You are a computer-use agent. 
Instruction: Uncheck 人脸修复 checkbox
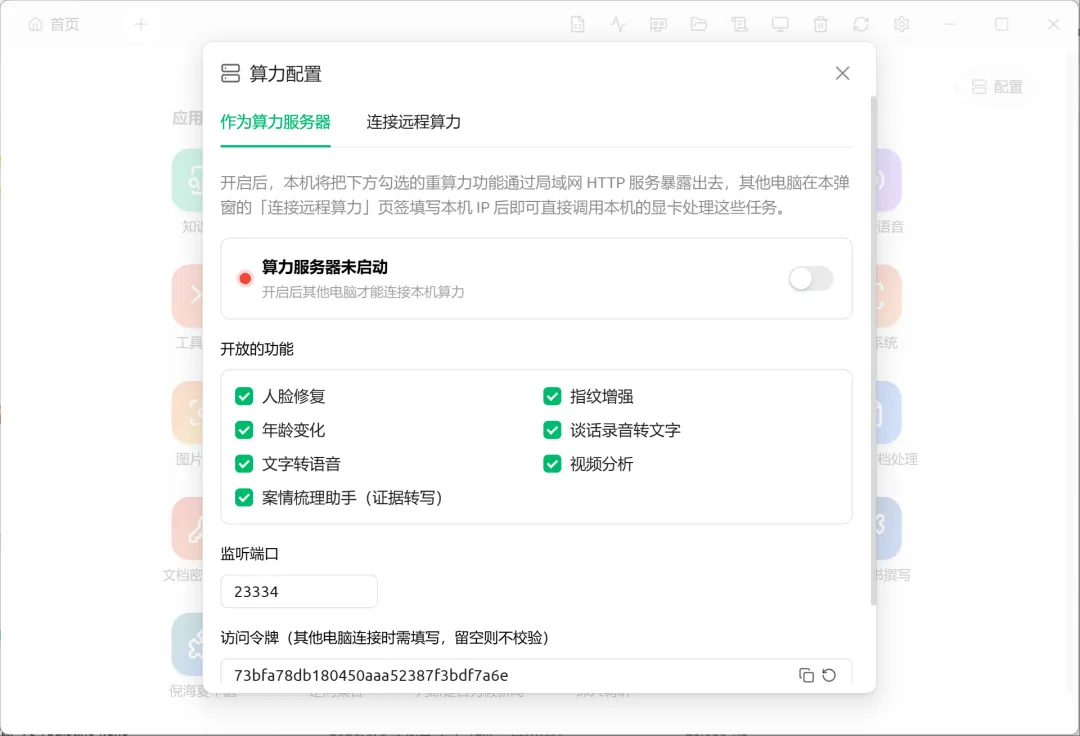point(244,397)
